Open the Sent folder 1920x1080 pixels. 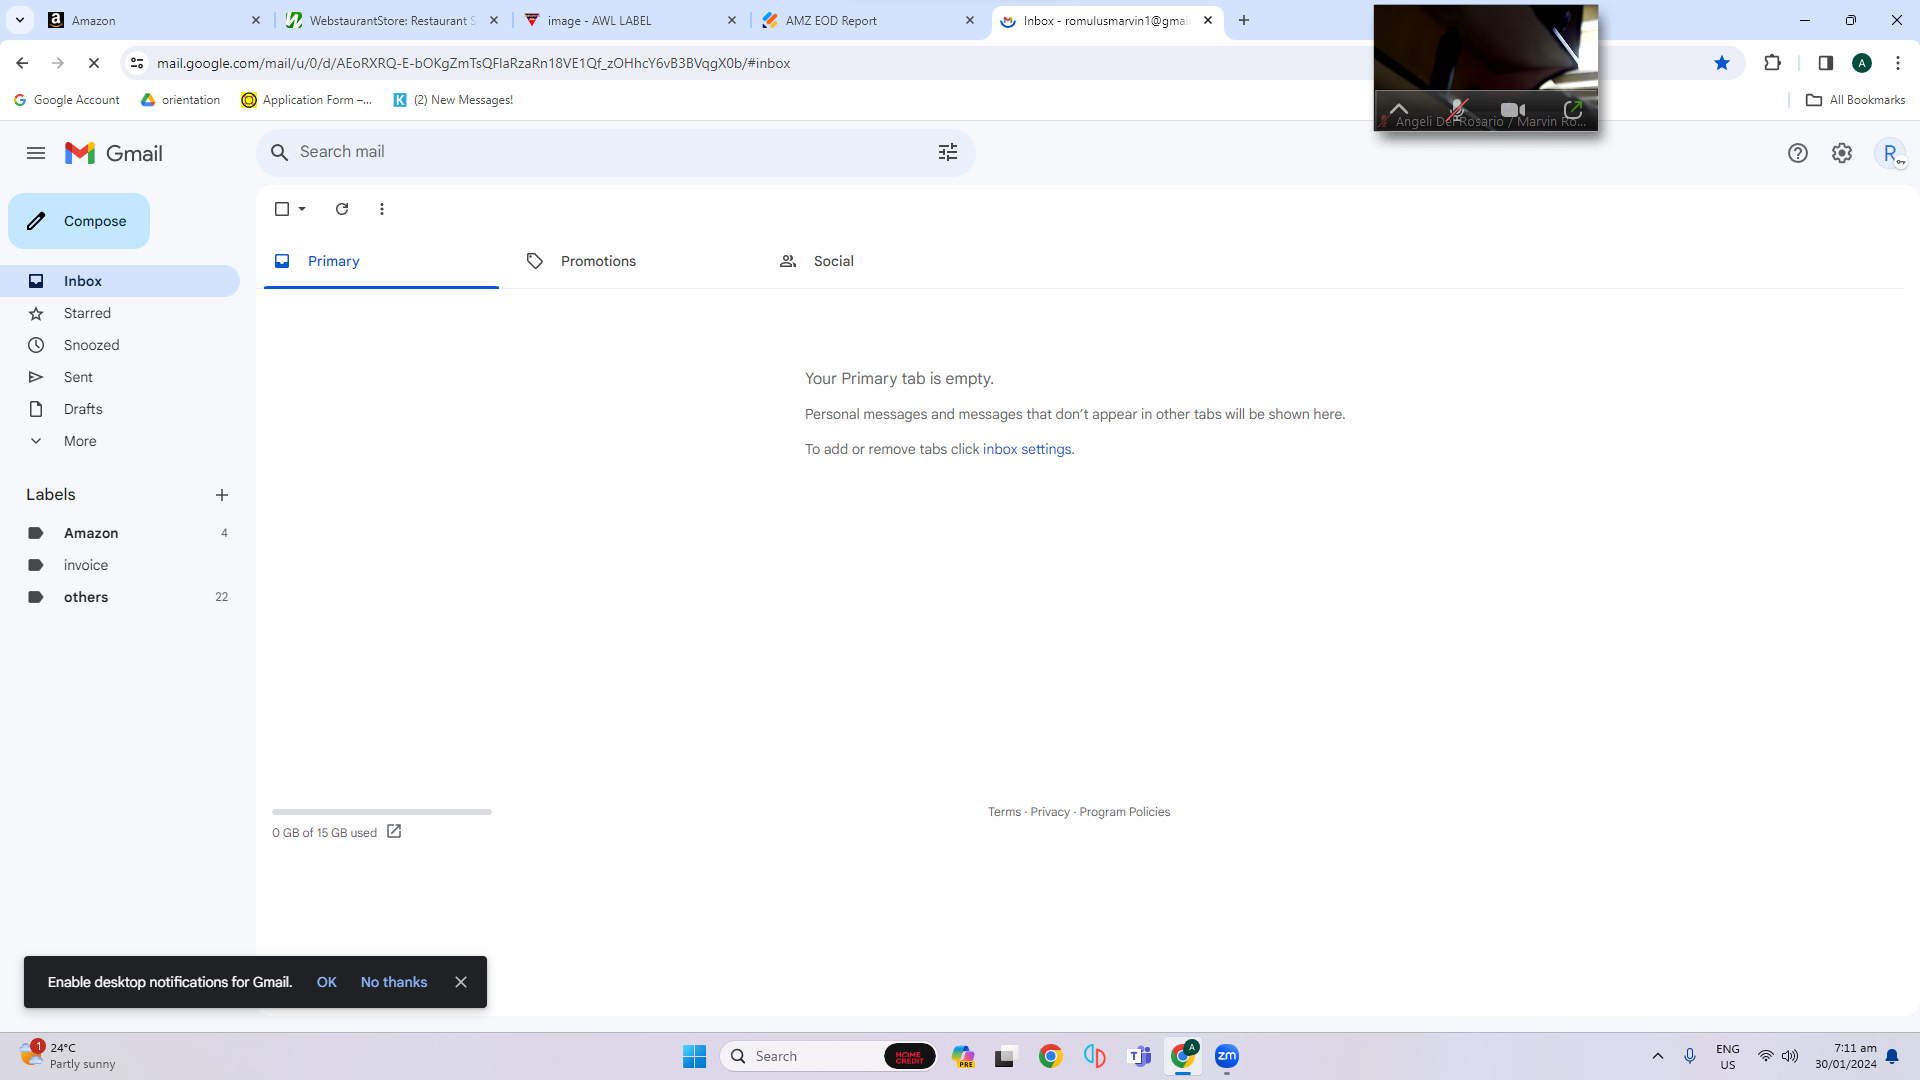(120, 377)
